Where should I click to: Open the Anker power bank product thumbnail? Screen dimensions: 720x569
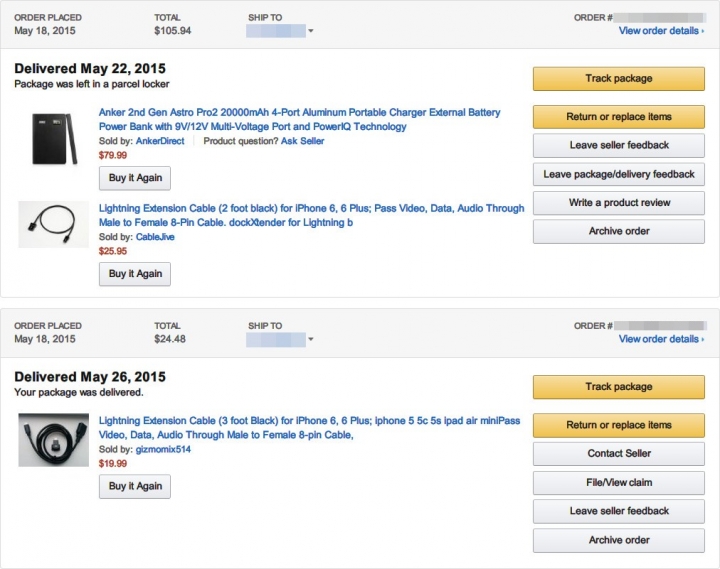tap(54, 138)
